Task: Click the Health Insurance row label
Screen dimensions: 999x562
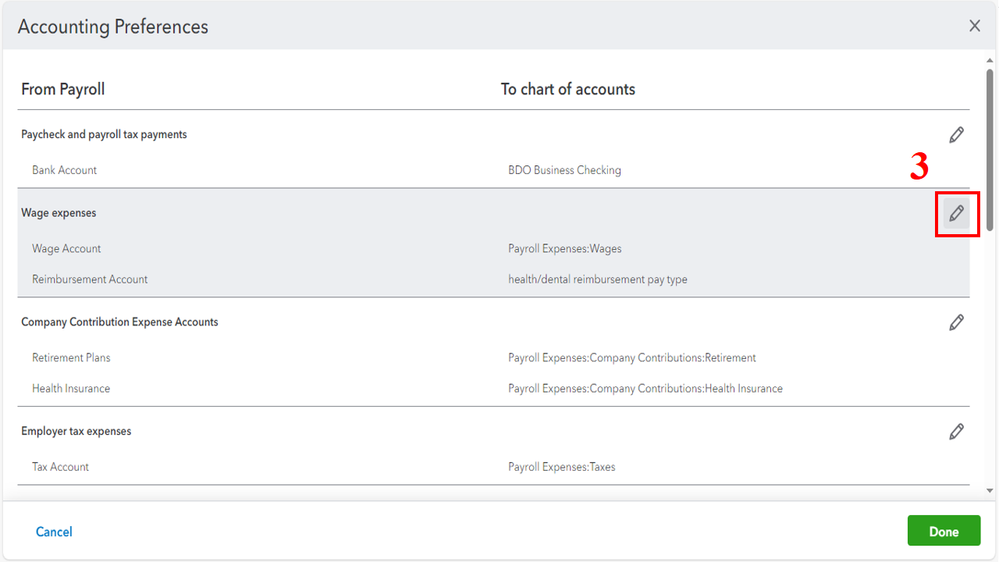Action: (x=71, y=388)
